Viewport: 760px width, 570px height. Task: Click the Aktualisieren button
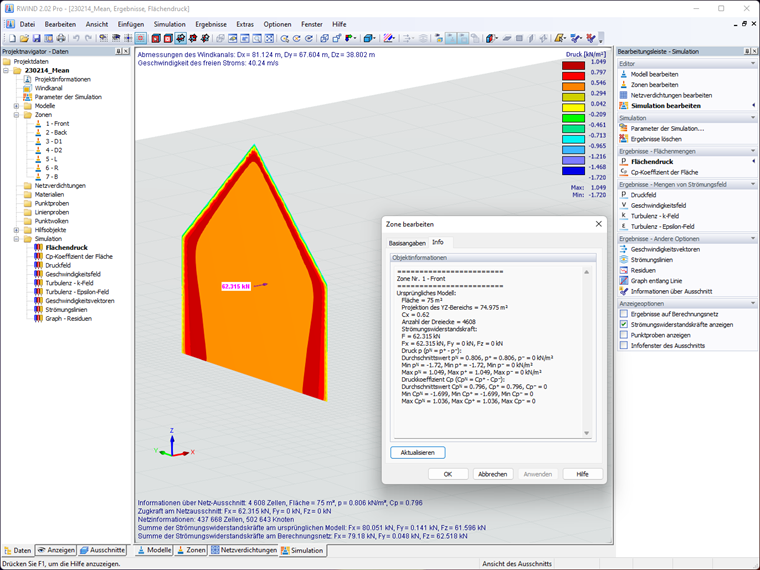click(x=417, y=452)
